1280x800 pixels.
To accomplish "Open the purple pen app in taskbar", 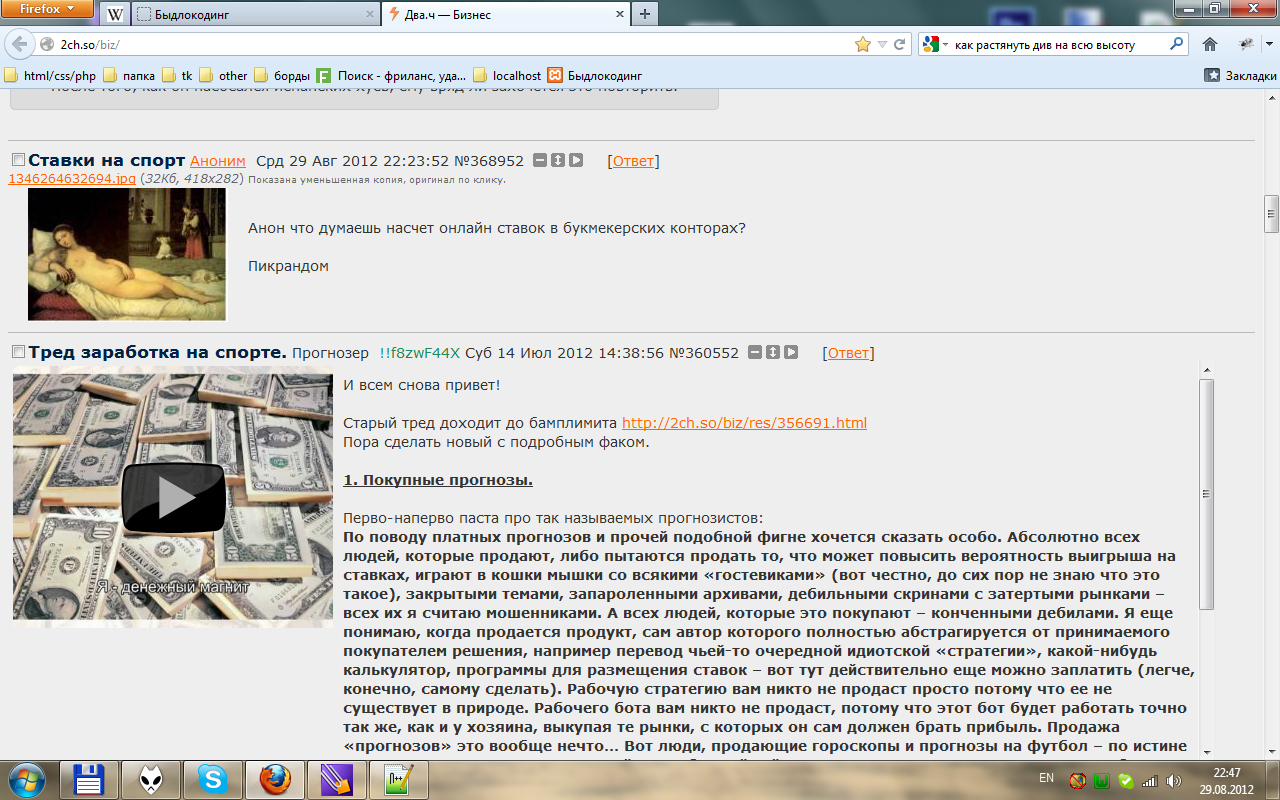I will [x=337, y=779].
